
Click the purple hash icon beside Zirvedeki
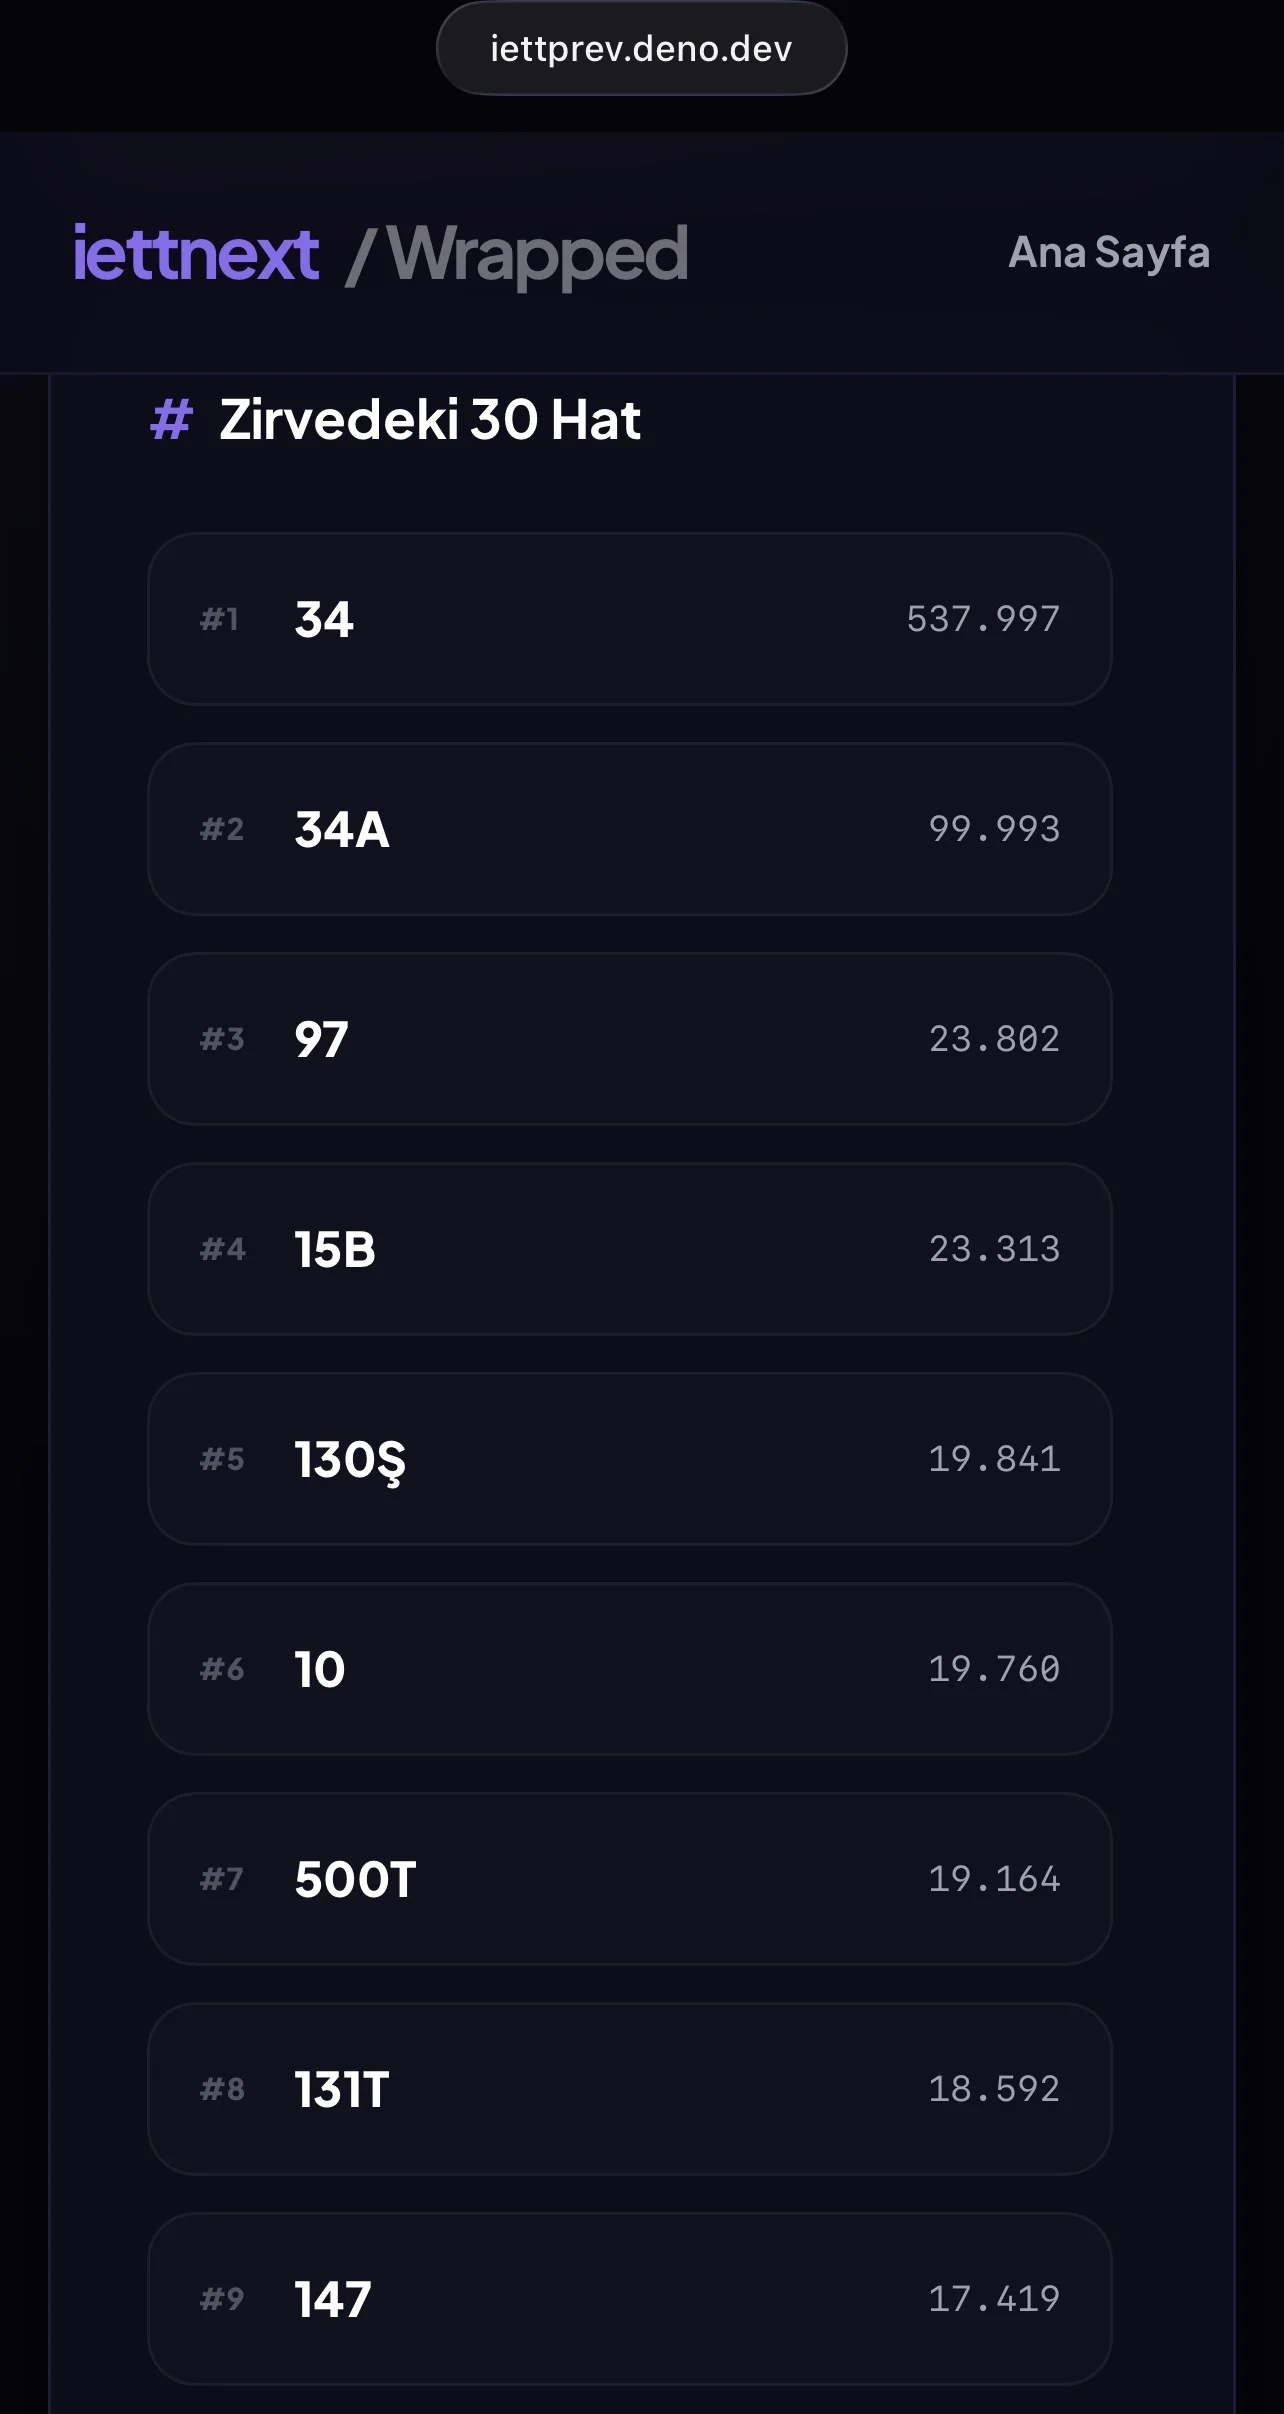click(171, 420)
